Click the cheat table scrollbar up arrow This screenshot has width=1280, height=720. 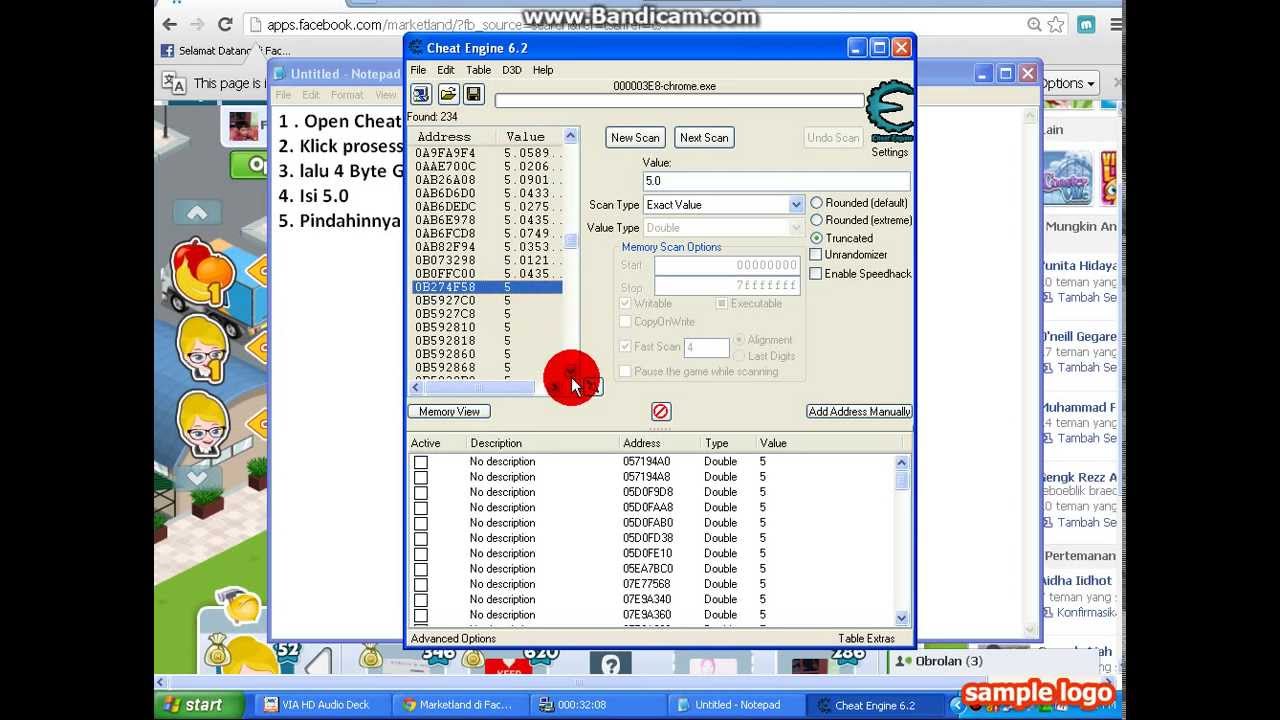(x=902, y=462)
